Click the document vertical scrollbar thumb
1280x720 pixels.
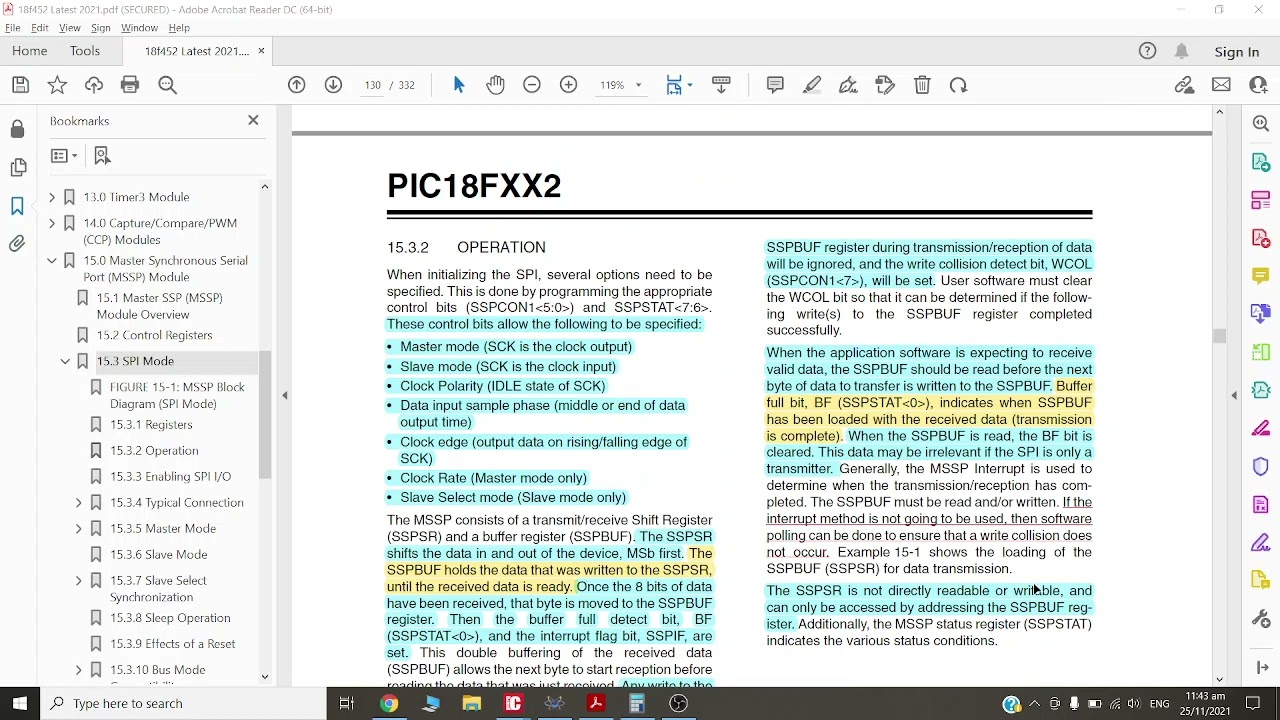pos(1219,337)
